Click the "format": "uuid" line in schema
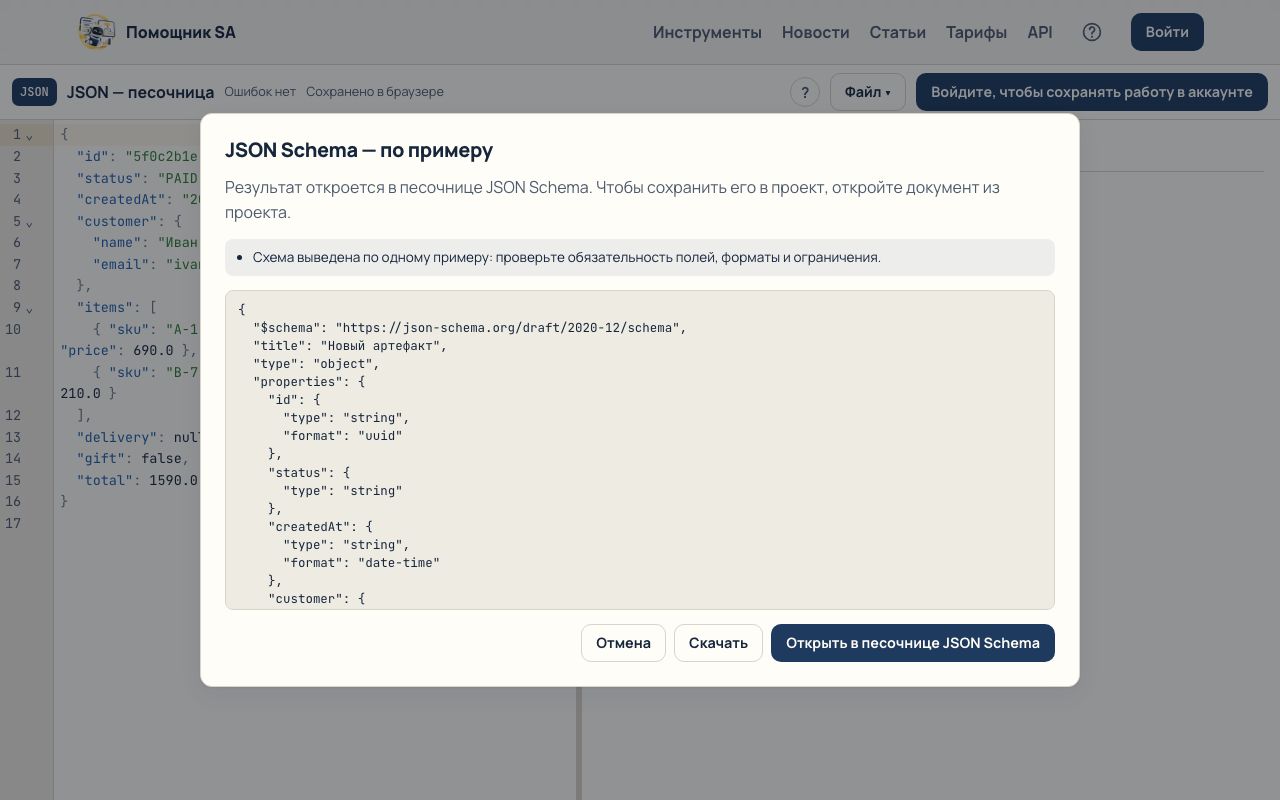The width and height of the screenshot is (1280, 800). click(x=343, y=436)
